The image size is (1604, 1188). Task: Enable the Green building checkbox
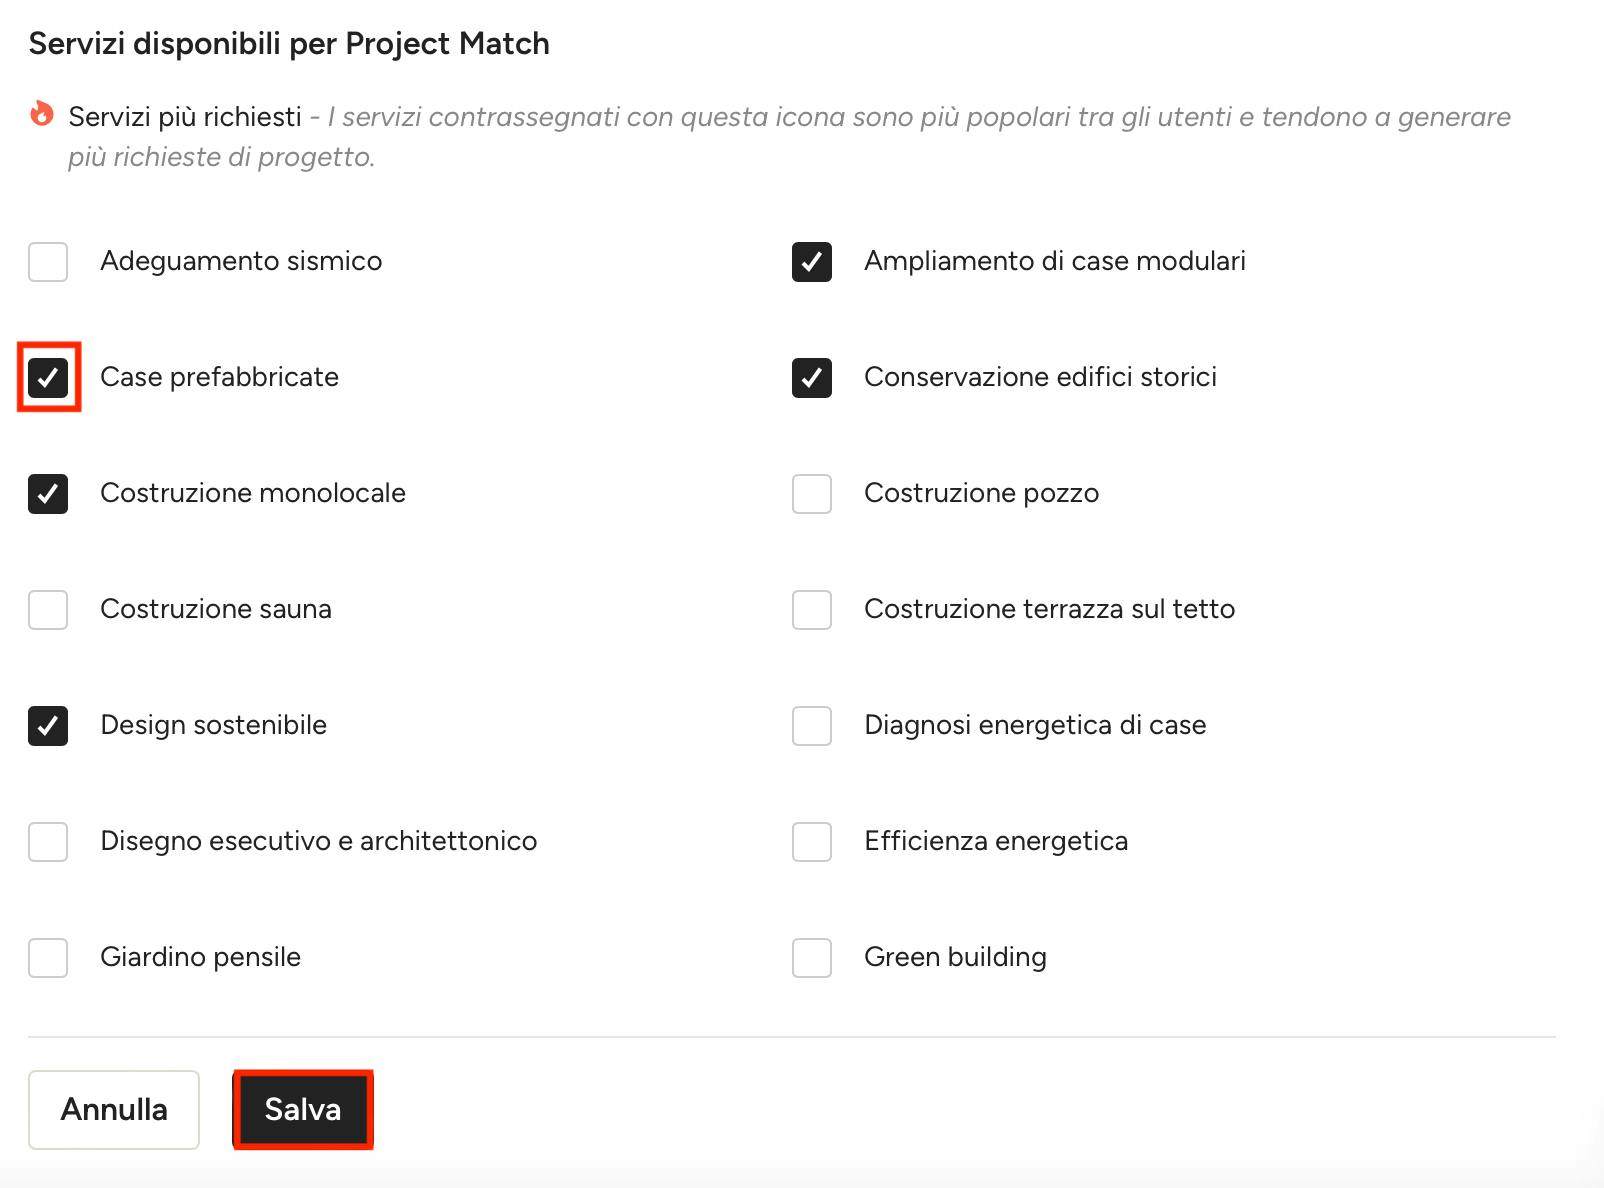[812, 958]
